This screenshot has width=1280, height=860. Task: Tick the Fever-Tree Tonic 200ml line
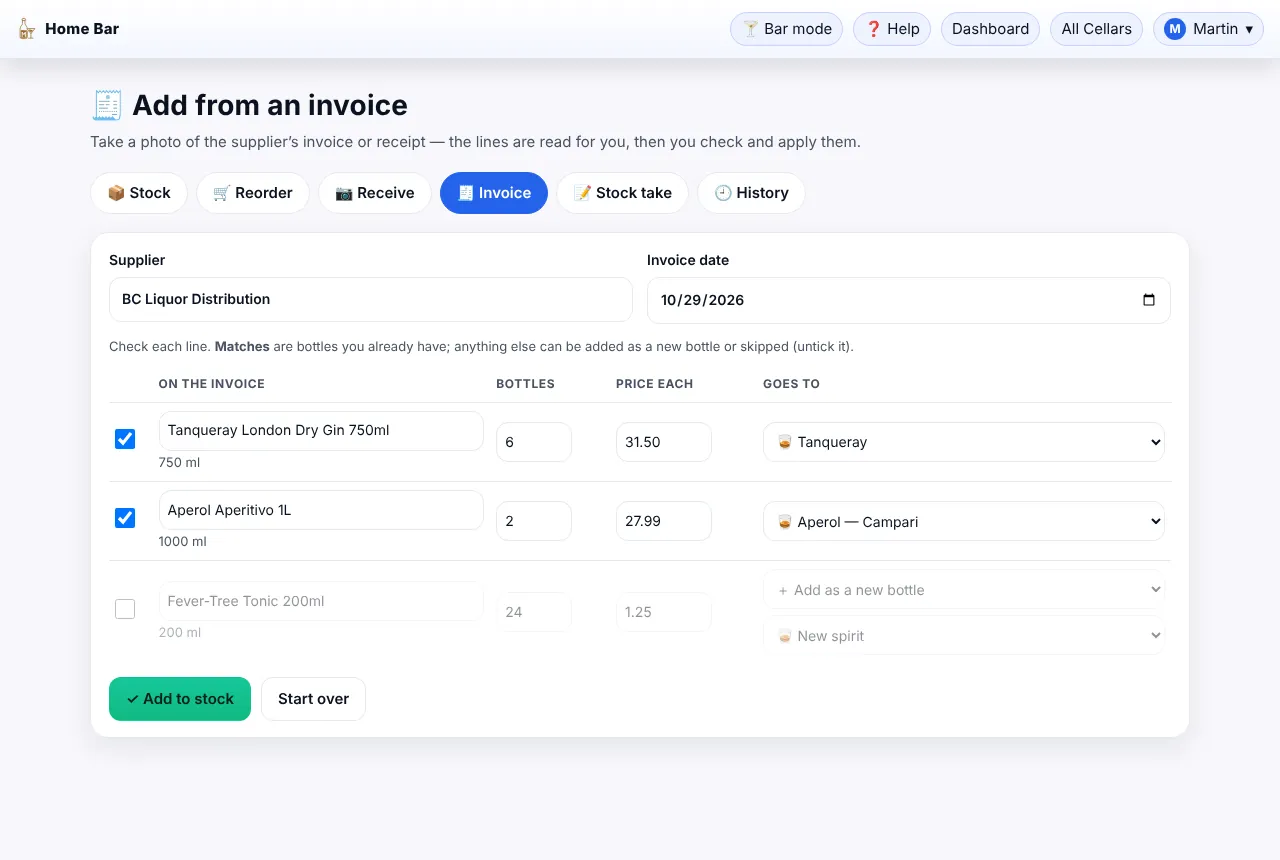click(125, 609)
